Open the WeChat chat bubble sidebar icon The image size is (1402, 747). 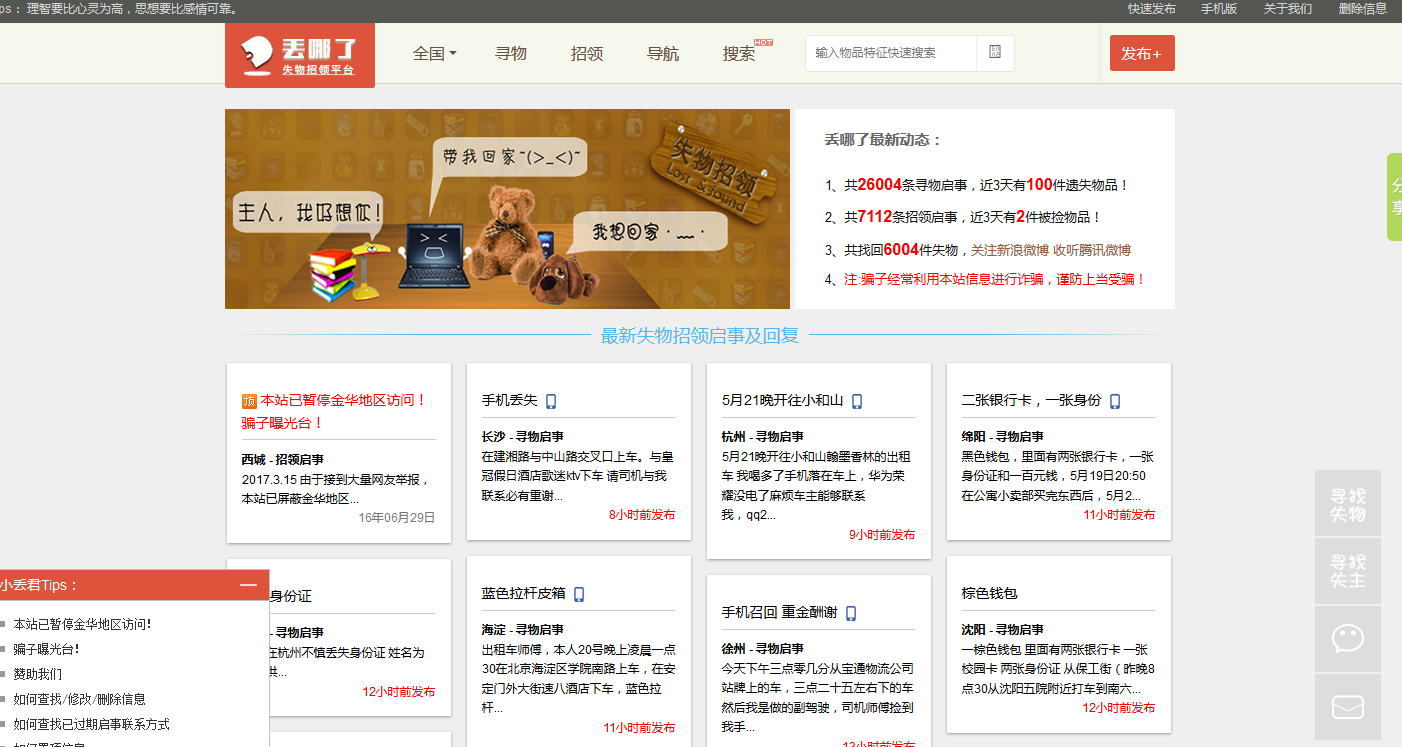pos(1347,639)
